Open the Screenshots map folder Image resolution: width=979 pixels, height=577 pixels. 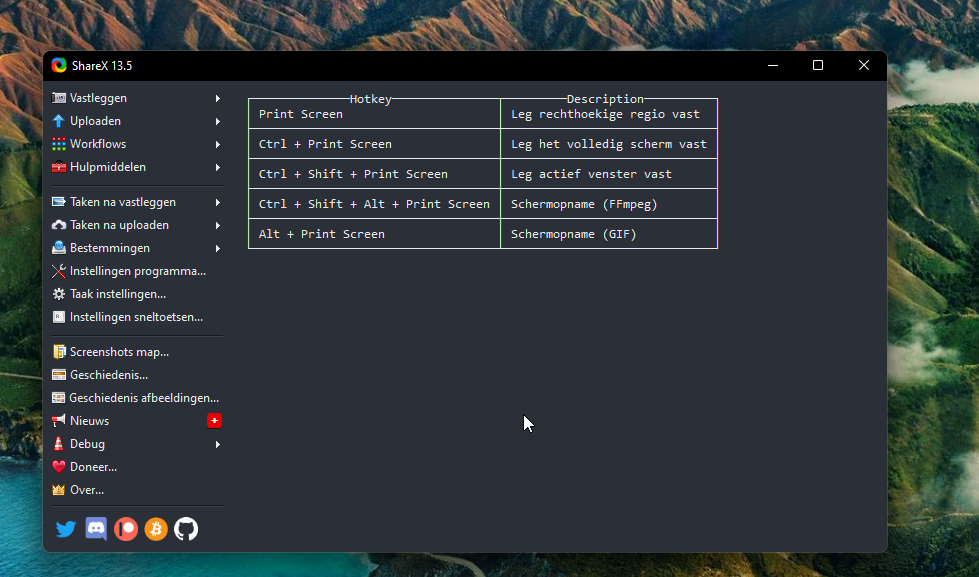[x=118, y=352]
